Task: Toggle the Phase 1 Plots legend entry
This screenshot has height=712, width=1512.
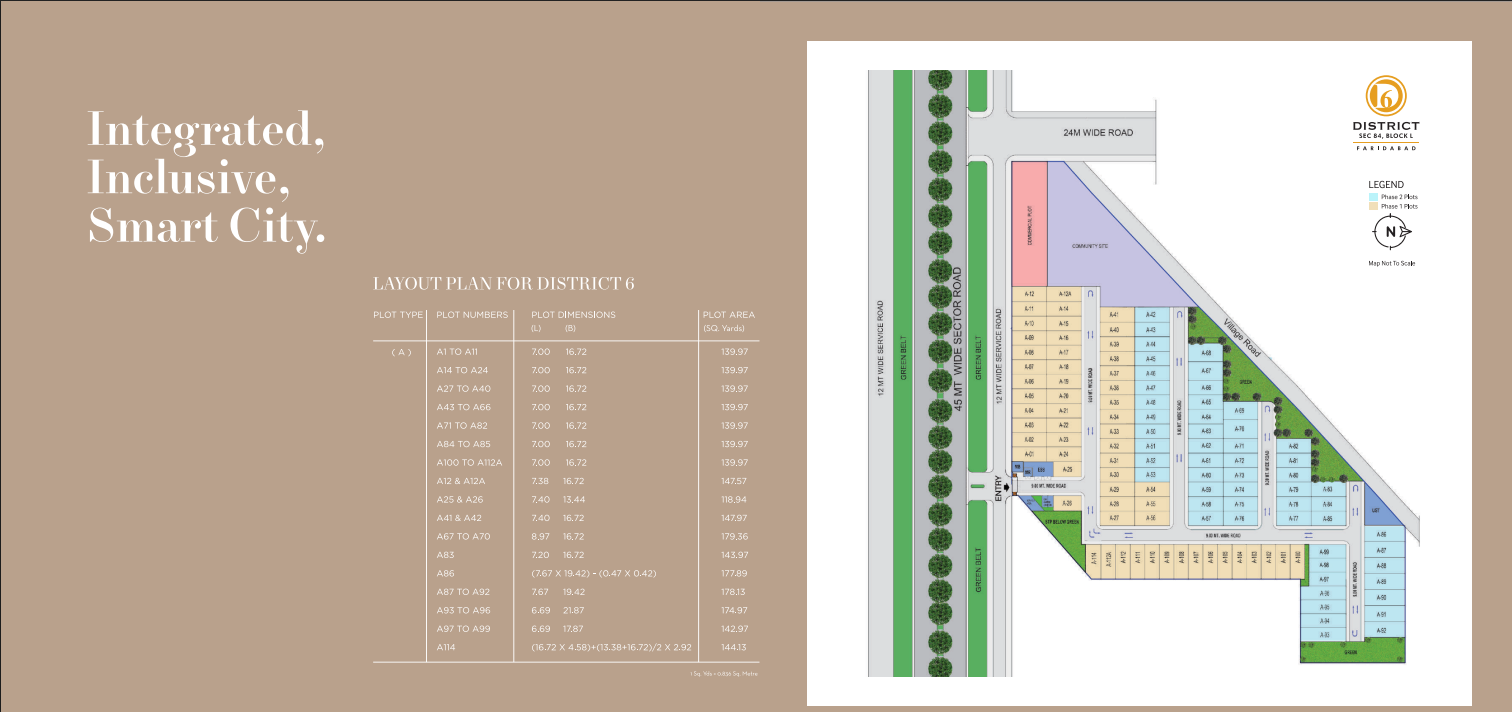Action: [x=1400, y=207]
